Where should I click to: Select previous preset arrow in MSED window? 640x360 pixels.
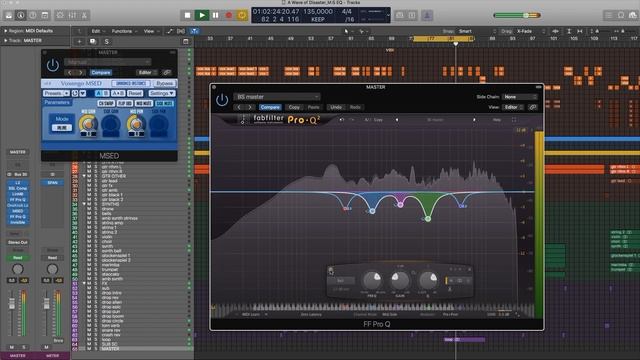point(69,73)
